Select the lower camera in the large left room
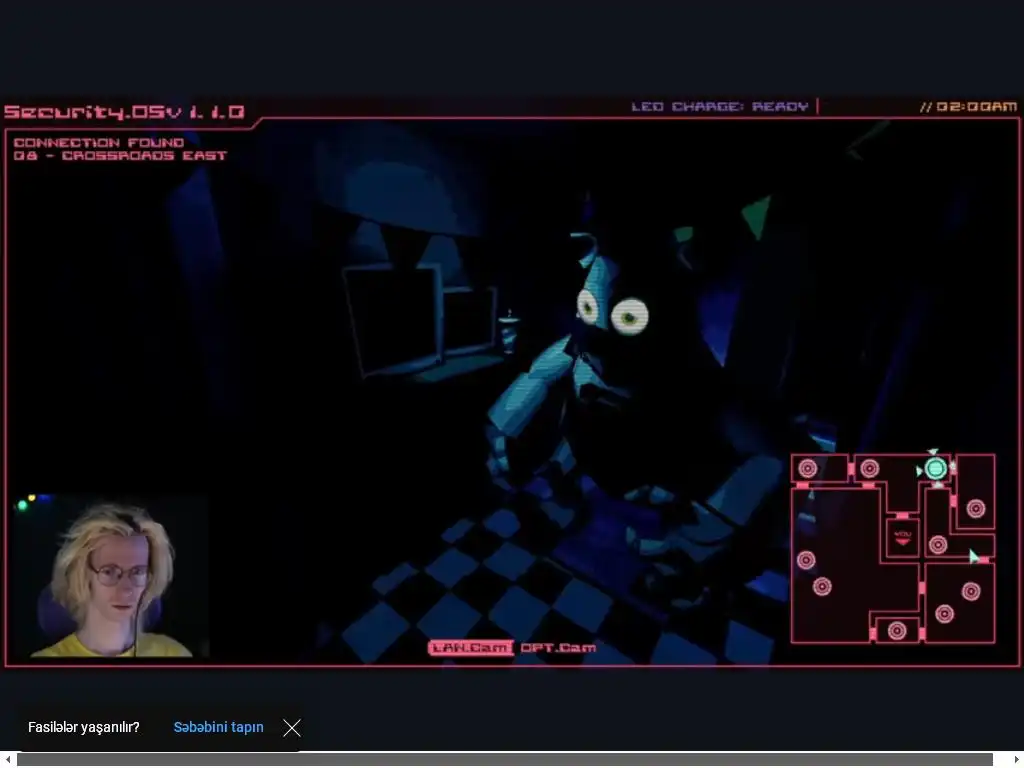This screenshot has height=768, width=1024. click(822, 586)
